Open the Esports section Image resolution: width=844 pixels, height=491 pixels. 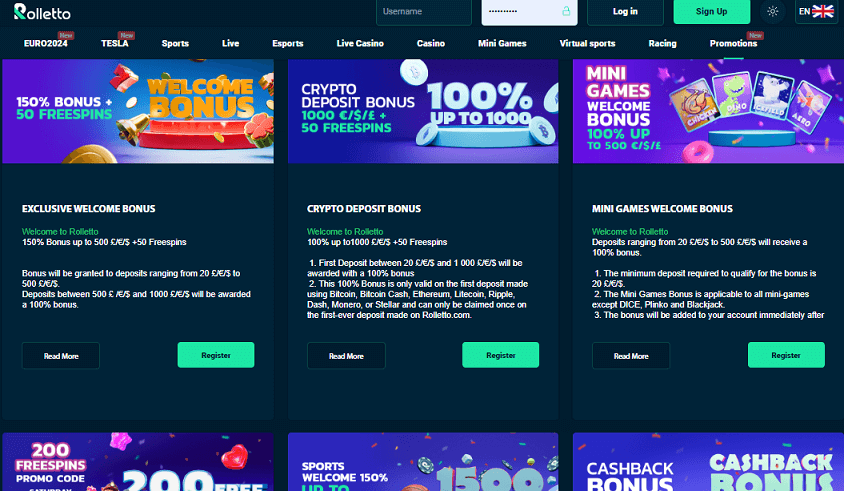[x=287, y=44]
